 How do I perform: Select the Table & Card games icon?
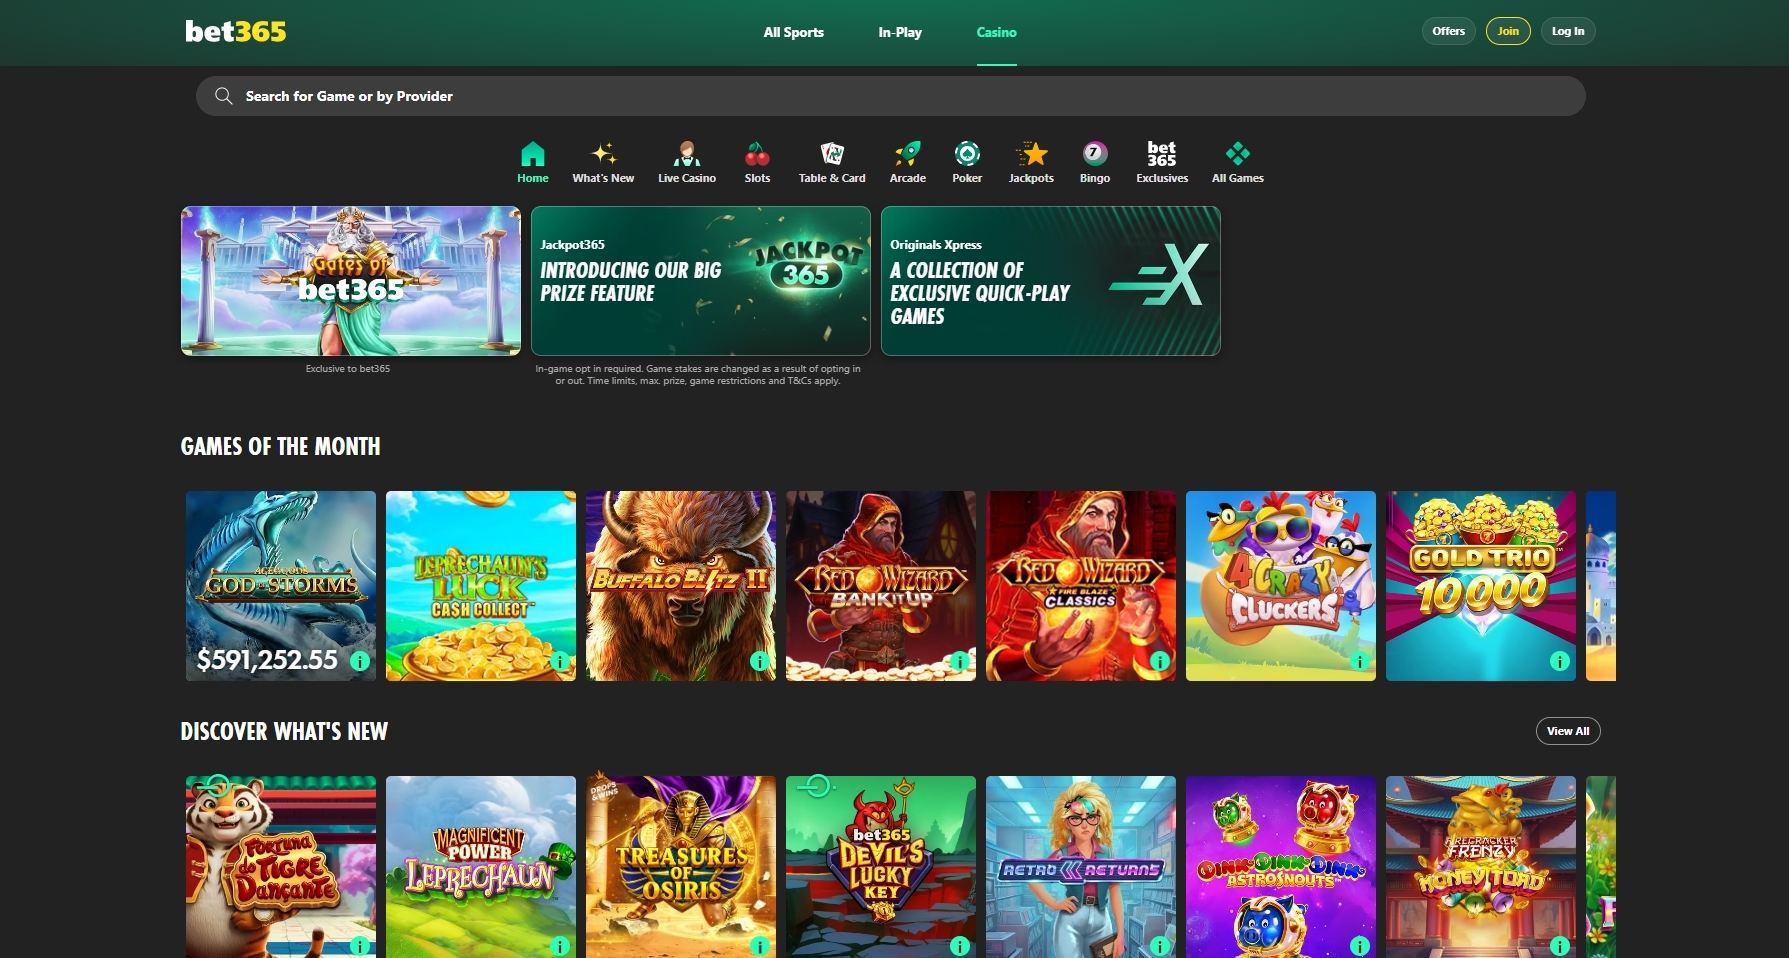831,160
